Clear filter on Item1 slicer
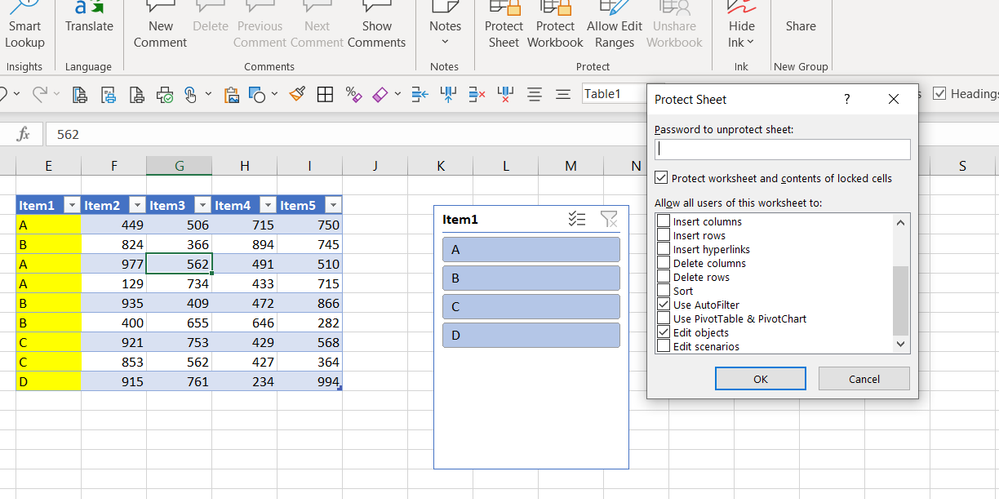 pyautogui.click(x=609, y=219)
